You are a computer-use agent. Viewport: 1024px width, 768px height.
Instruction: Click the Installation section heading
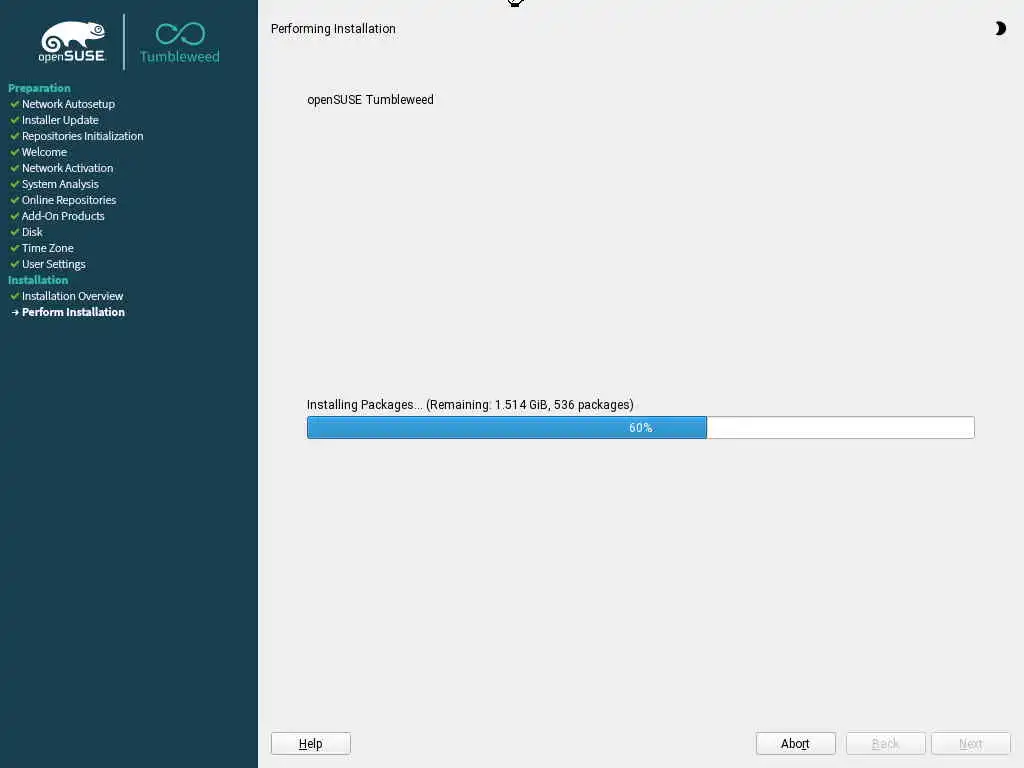[x=38, y=280]
